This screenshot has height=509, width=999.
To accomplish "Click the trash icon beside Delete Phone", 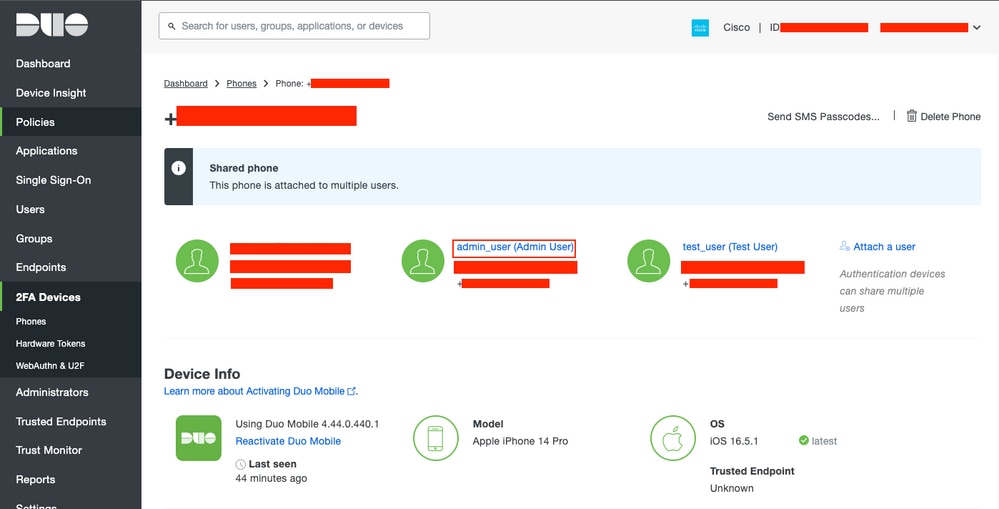I will pyautogui.click(x=912, y=116).
